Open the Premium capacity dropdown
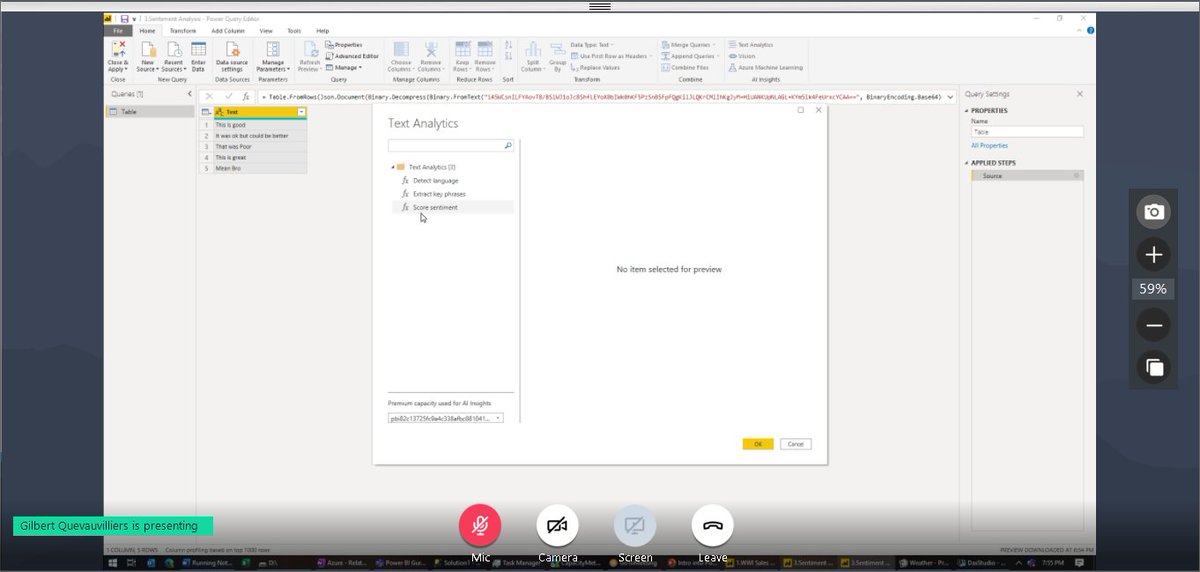Screen dimensions: 1200x572 point(445,418)
